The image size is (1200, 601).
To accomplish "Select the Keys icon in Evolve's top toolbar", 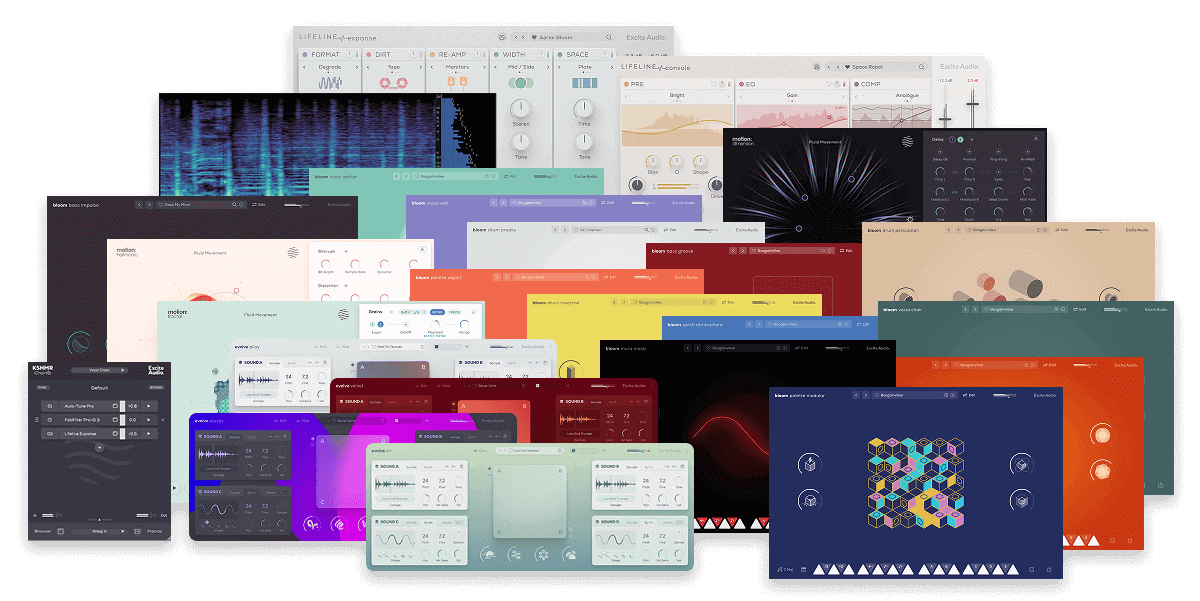I will (x=480, y=450).
